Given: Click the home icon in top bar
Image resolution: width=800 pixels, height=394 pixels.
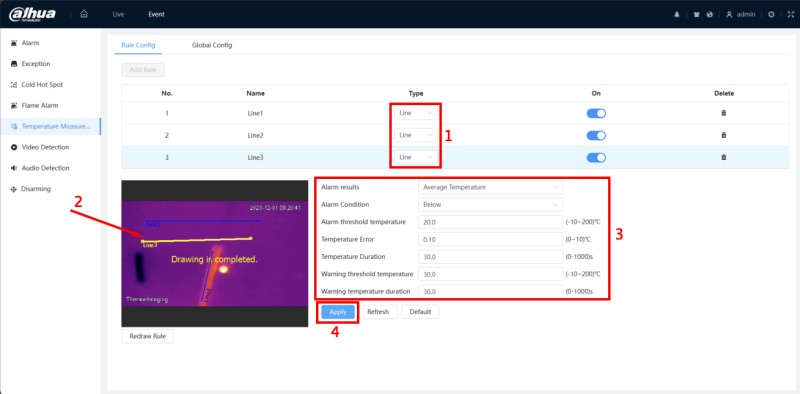Looking at the screenshot, I should (x=84, y=14).
